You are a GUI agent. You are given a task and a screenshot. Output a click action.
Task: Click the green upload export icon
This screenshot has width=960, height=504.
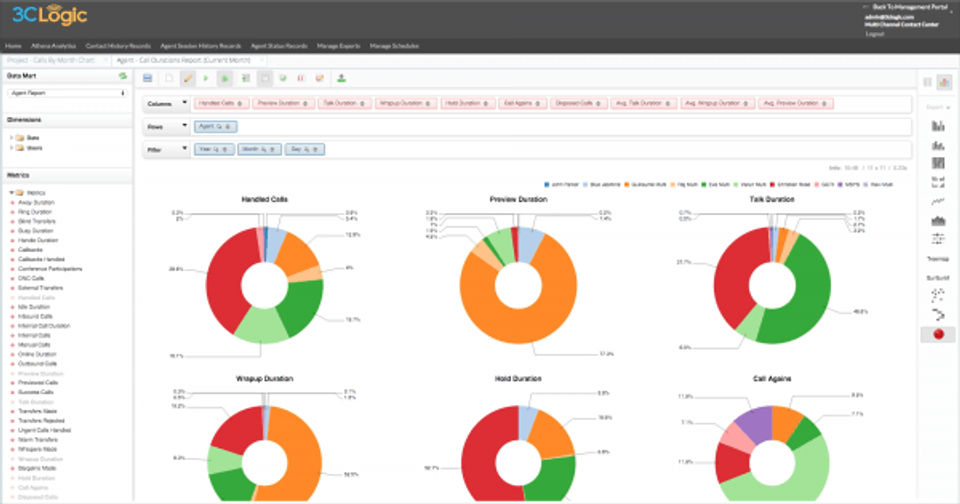coord(342,78)
